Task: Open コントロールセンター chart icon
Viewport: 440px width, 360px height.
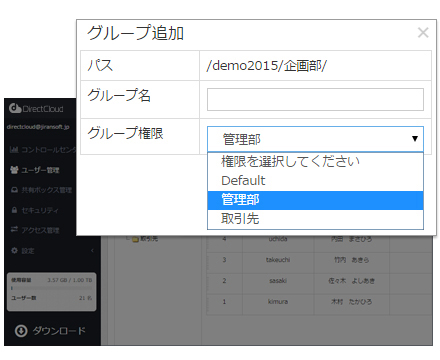Action: (x=14, y=149)
